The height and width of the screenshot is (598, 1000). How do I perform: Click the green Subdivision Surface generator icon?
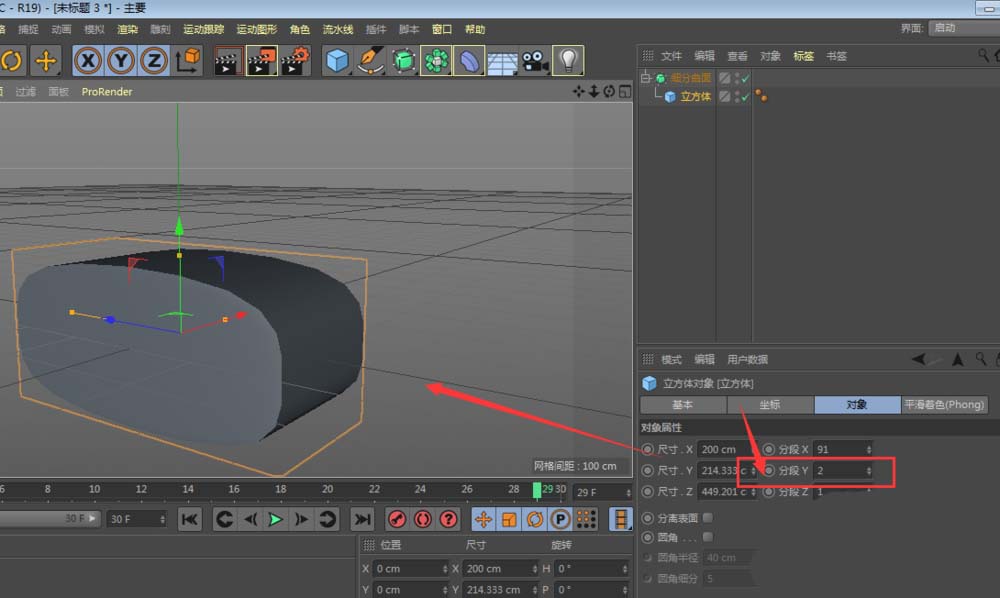(x=402, y=62)
